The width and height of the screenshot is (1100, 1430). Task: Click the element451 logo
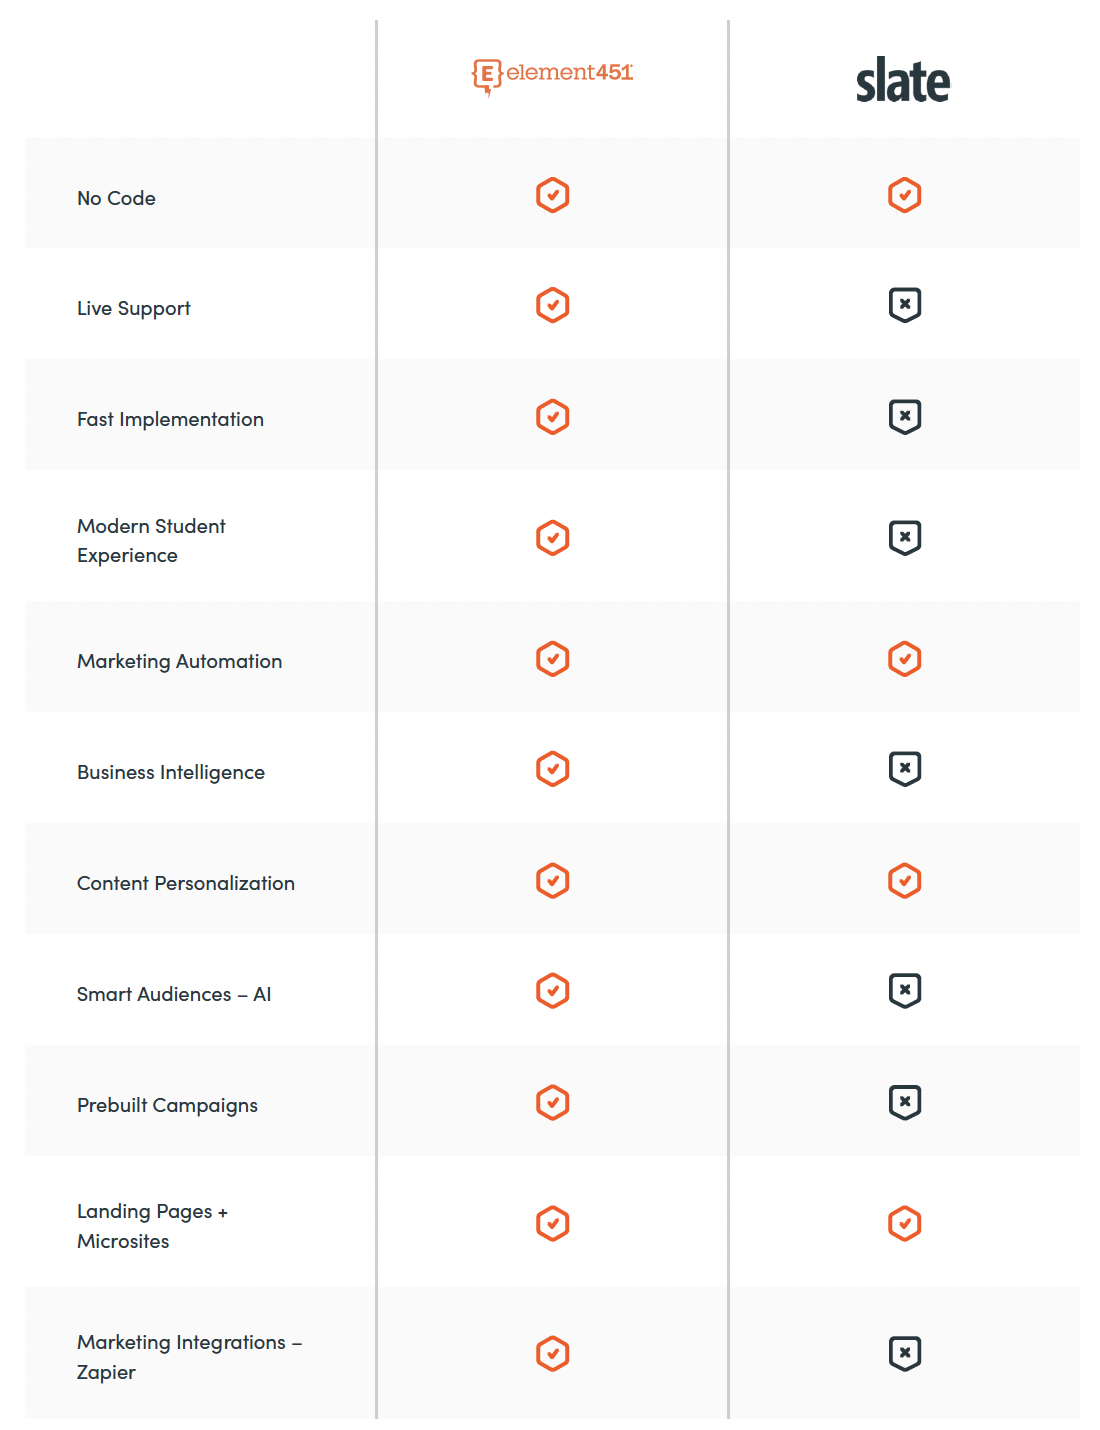coord(552,74)
